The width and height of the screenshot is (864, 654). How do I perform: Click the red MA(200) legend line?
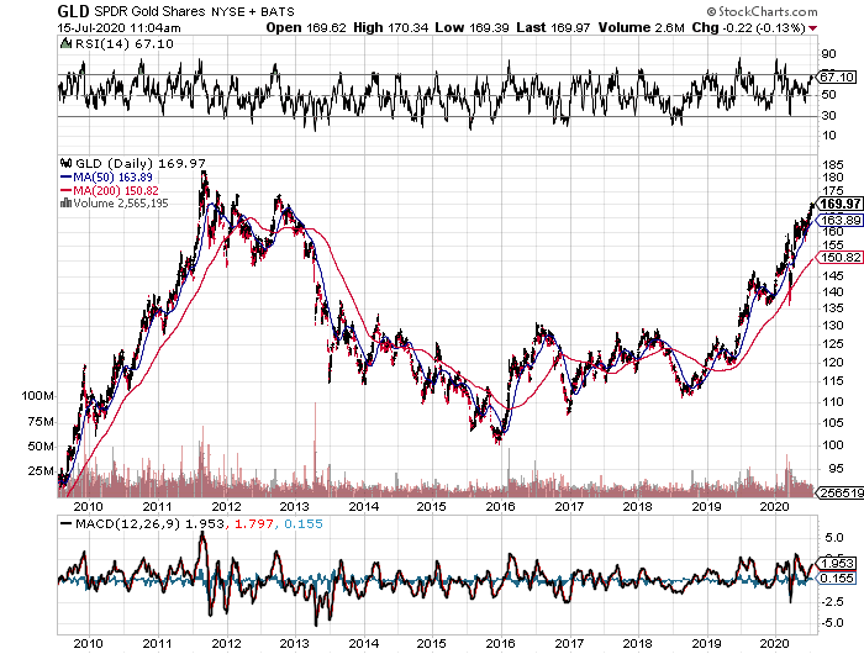[x=66, y=189]
